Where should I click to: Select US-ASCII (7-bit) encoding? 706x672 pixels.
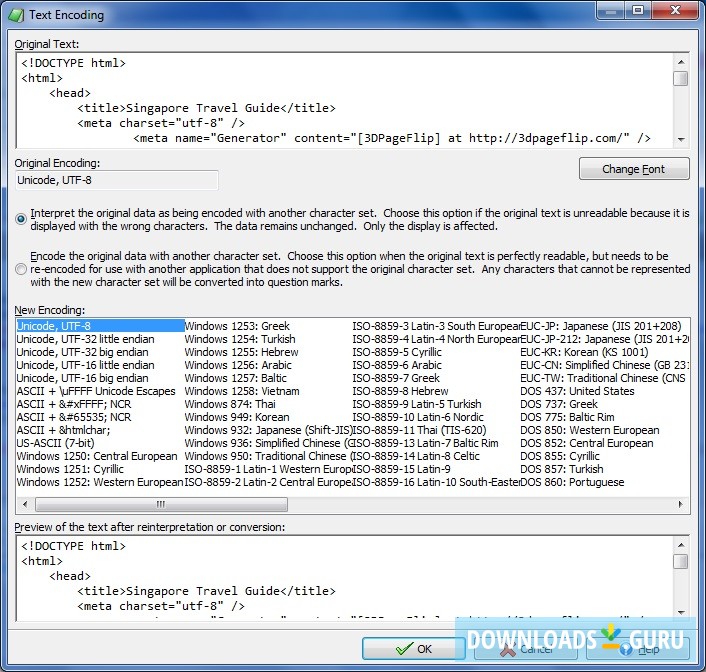55,443
